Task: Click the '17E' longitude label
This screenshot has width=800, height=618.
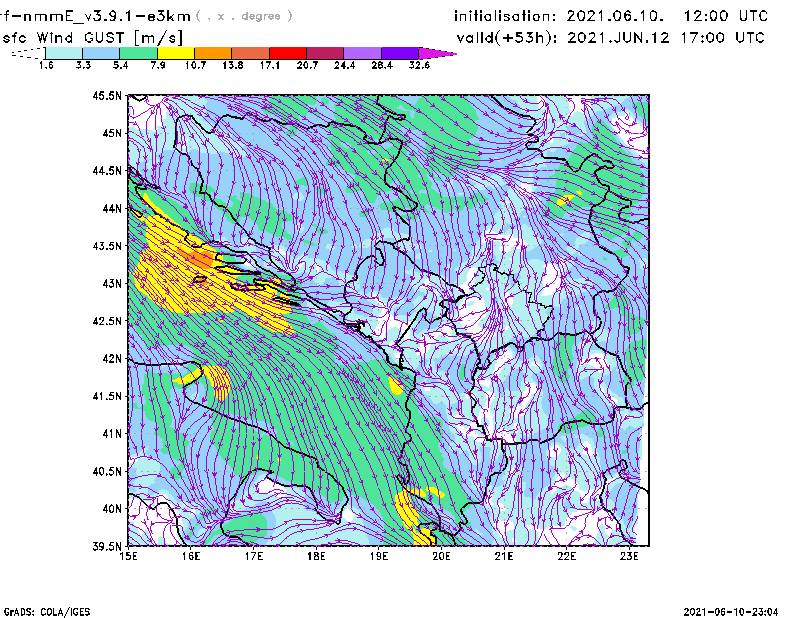Action: [x=254, y=556]
